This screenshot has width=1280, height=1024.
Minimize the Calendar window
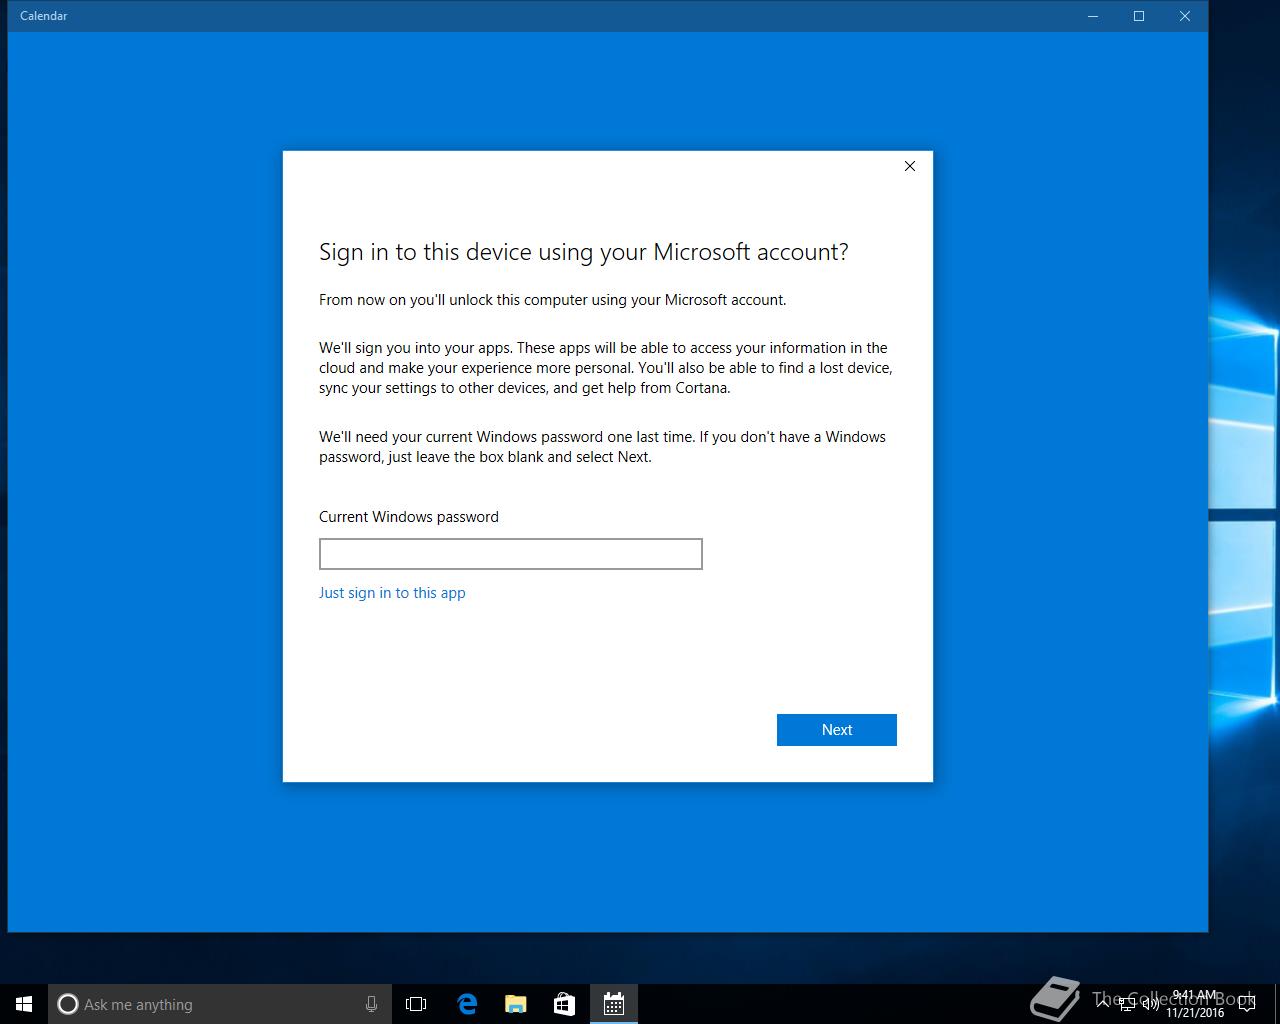coord(1093,16)
